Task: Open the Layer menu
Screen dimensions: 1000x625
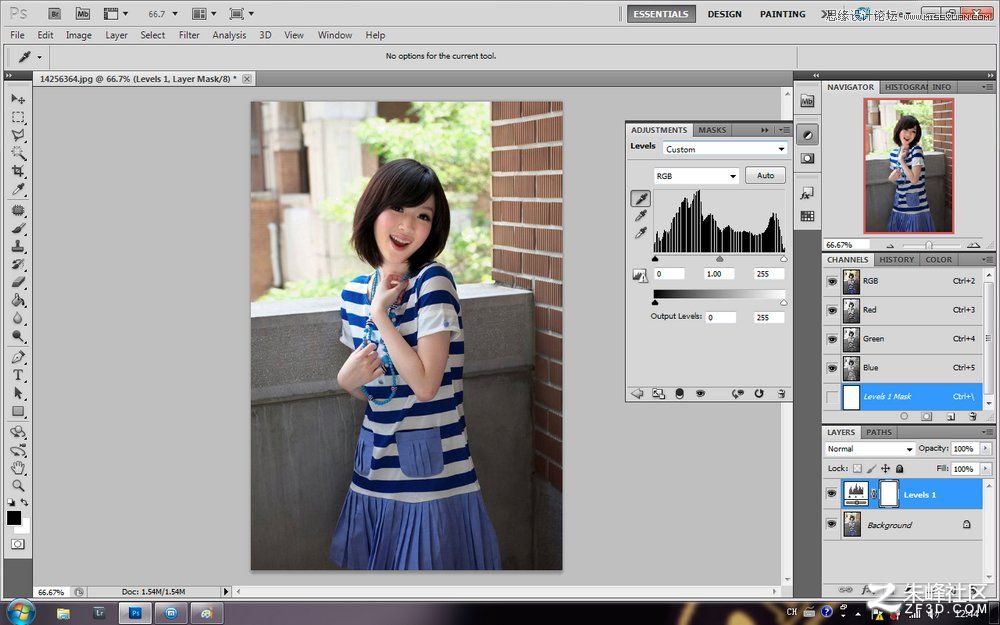Action: point(116,35)
